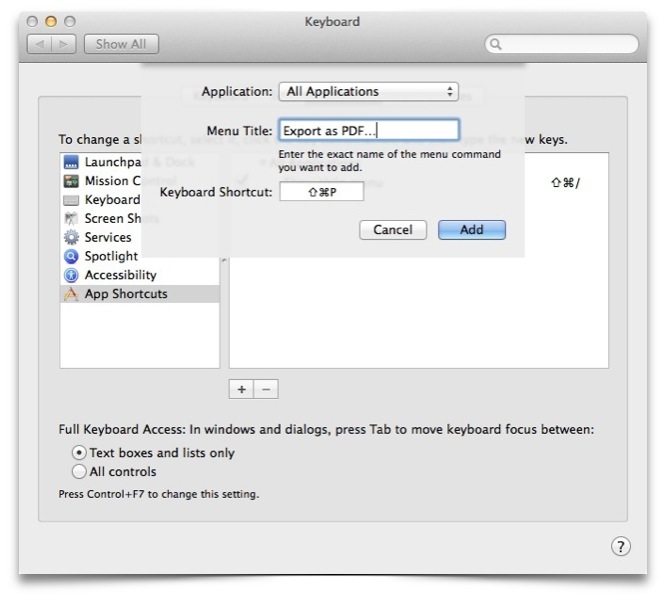Click the Cancel button
This screenshot has height=595, width=666.
click(x=393, y=230)
